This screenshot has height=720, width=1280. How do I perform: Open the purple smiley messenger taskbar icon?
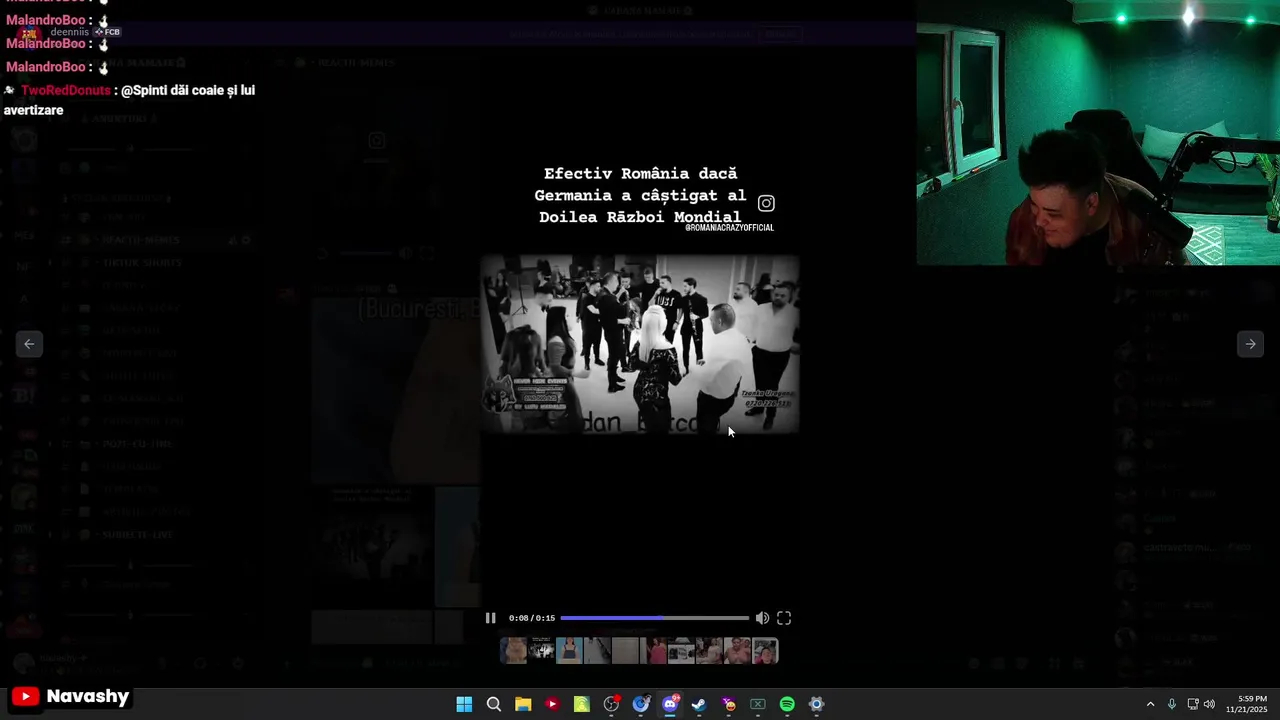(x=728, y=704)
